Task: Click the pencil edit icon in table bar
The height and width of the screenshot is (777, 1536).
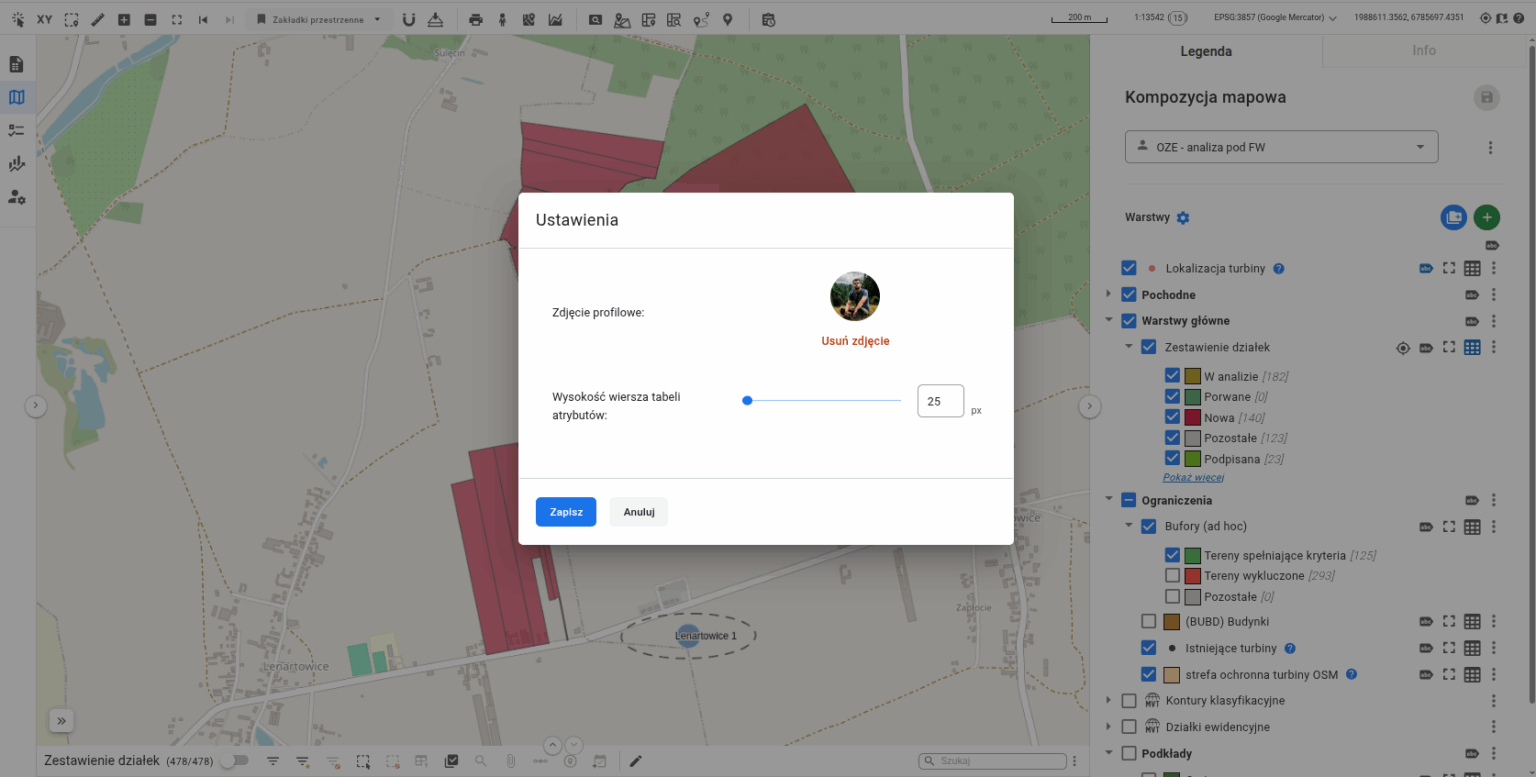Action: pos(636,761)
